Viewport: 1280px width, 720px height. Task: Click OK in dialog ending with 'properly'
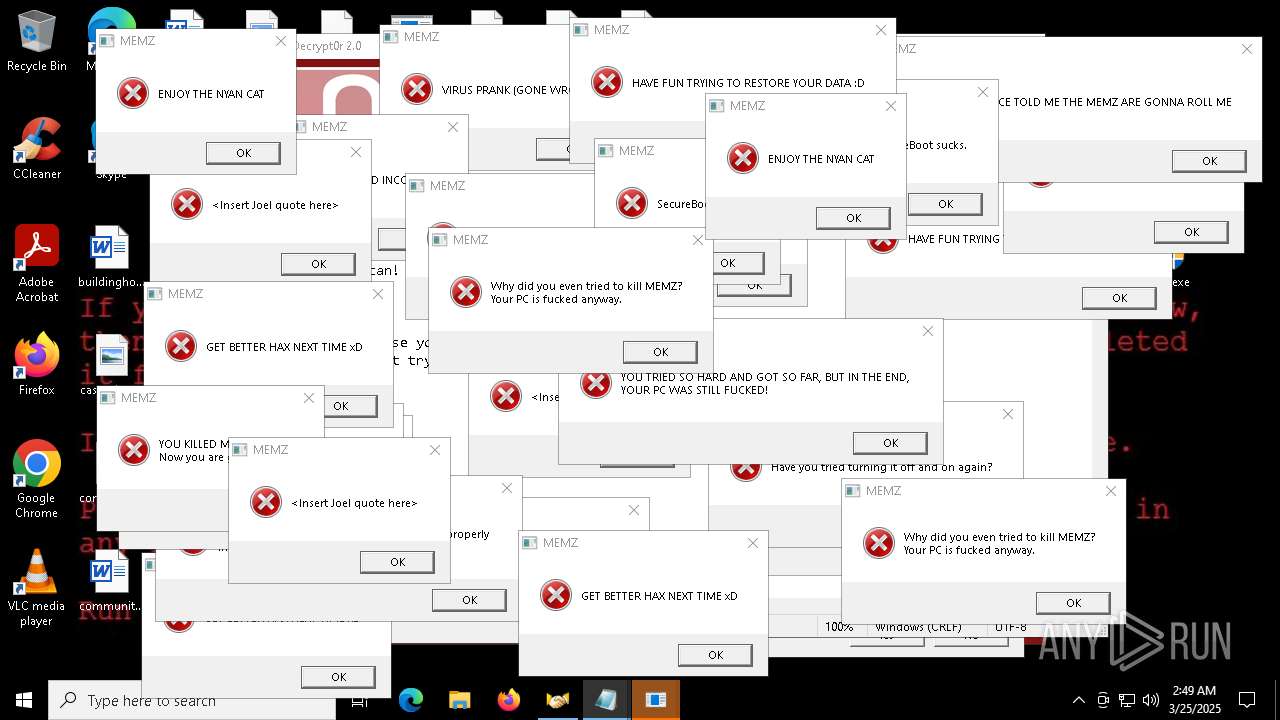pos(469,600)
